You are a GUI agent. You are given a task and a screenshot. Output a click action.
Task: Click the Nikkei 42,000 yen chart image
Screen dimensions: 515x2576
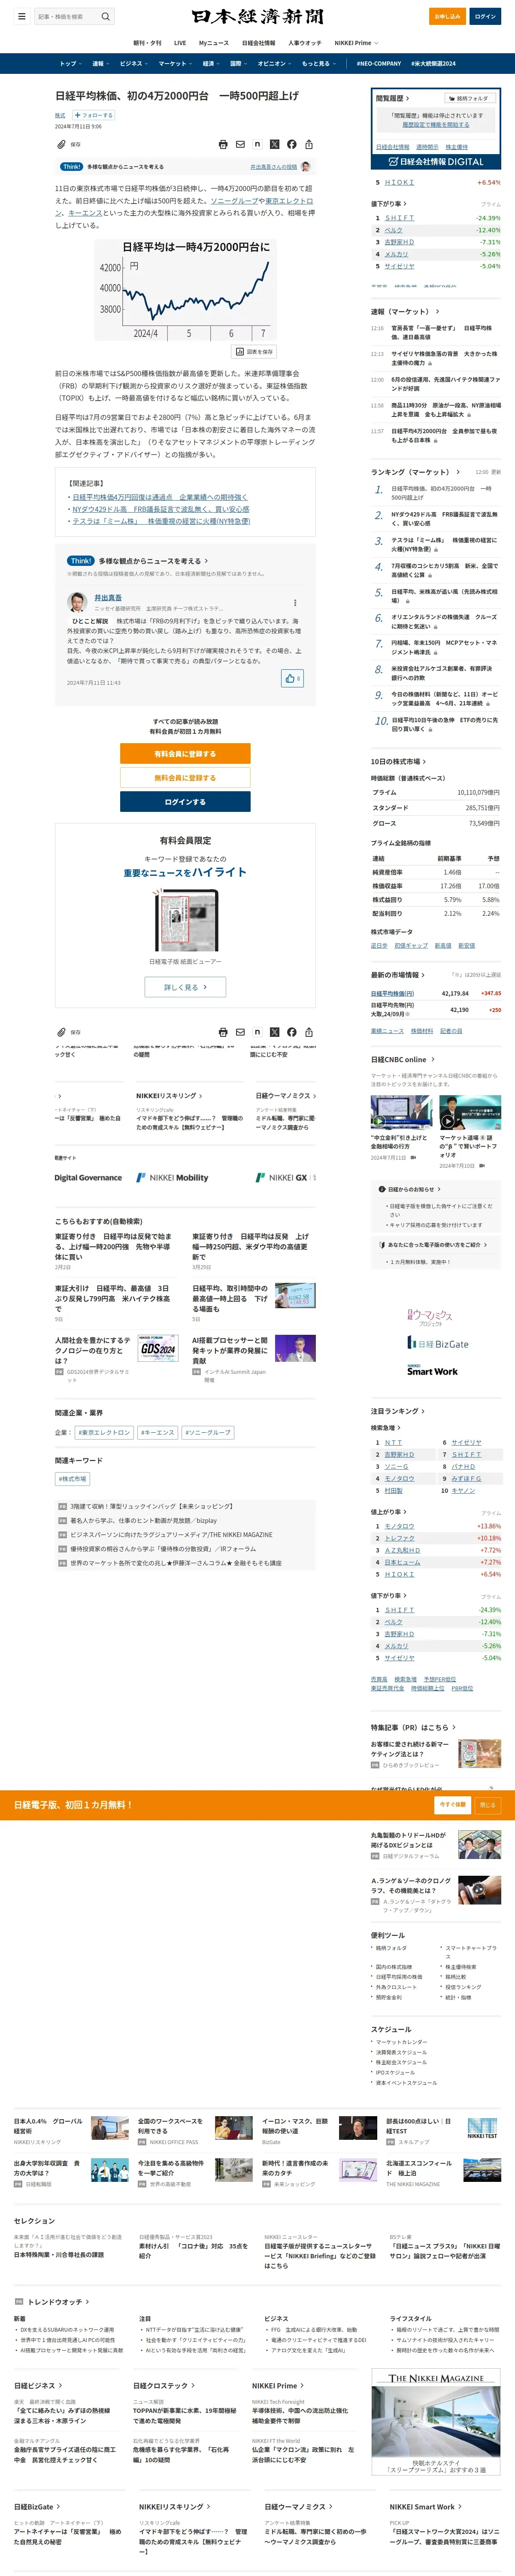coord(185,290)
